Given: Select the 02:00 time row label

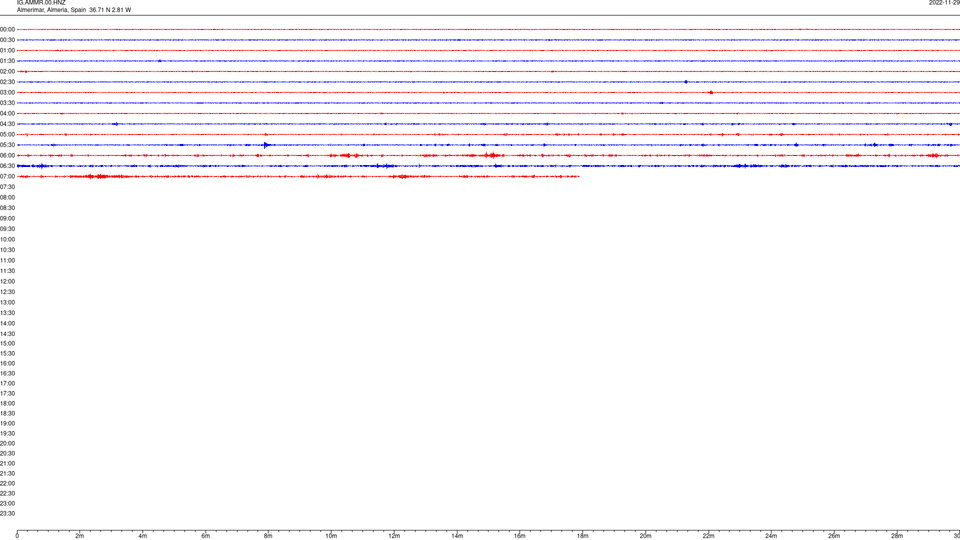Looking at the screenshot, I should [x=7, y=72].
